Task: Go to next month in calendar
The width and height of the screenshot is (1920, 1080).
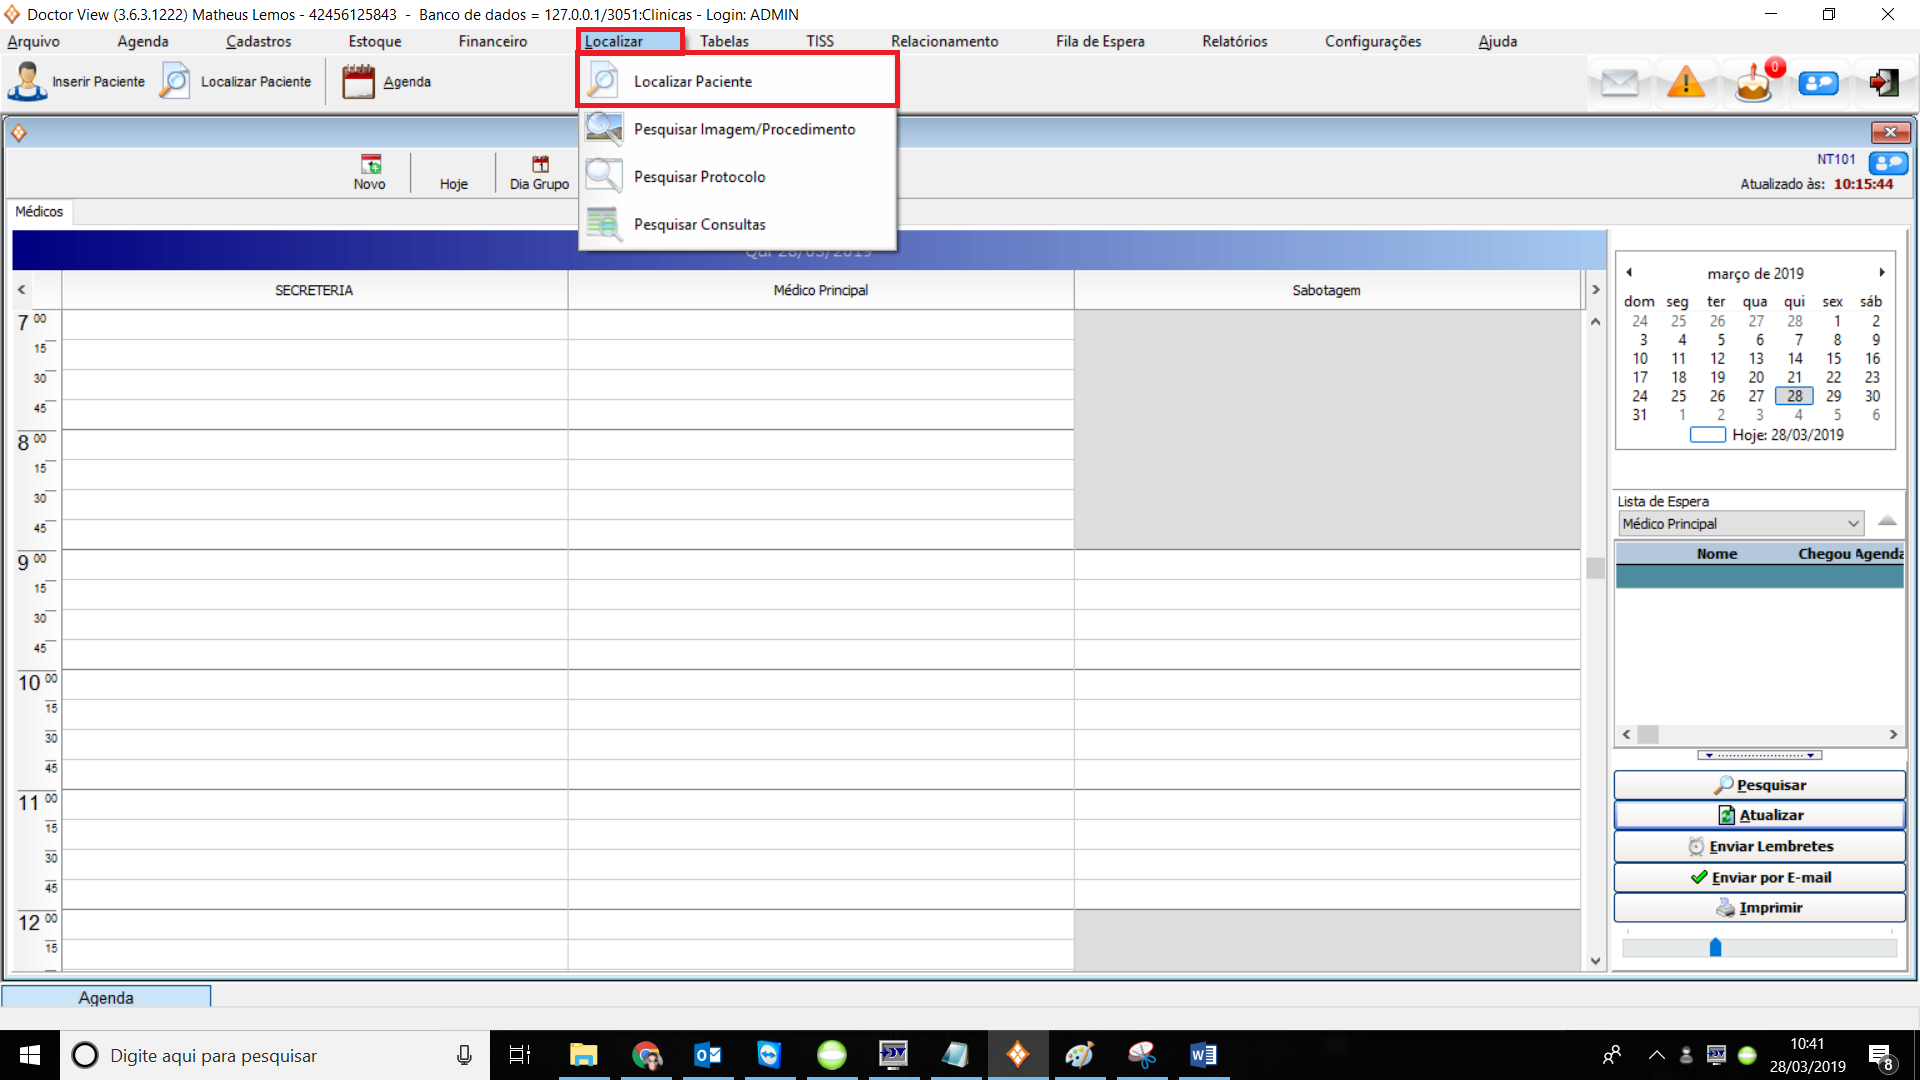Action: pyautogui.click(x=1881, y=272)
